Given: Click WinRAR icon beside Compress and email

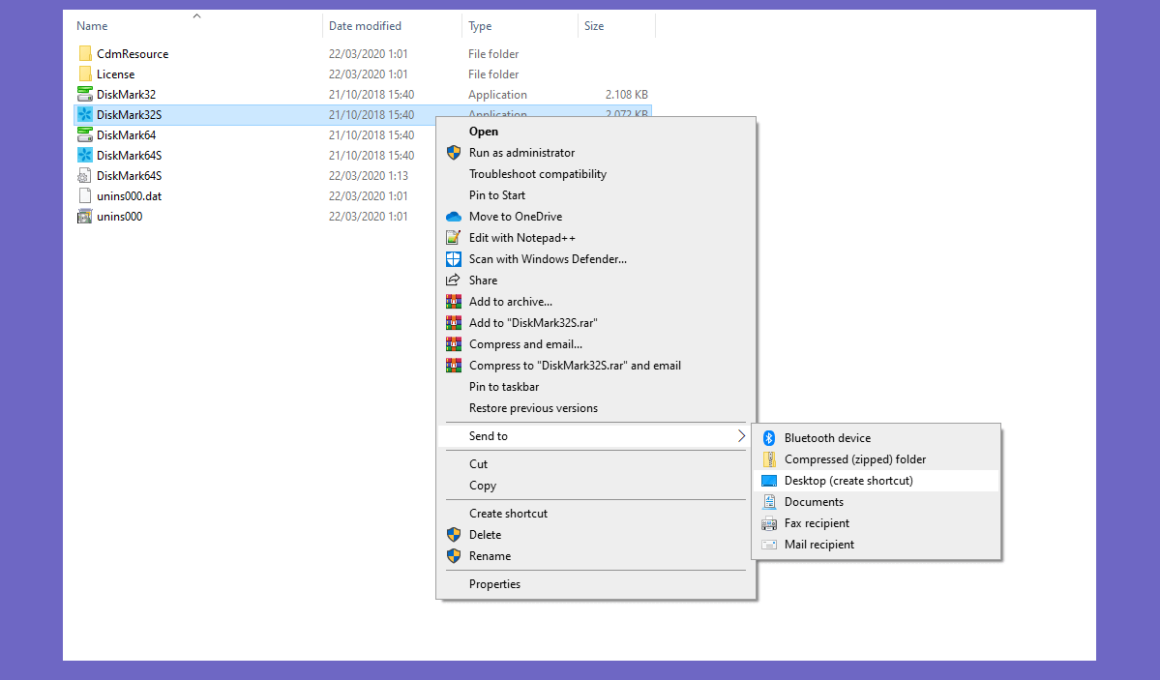Looking at the screenshot, I should pos(453,344).
